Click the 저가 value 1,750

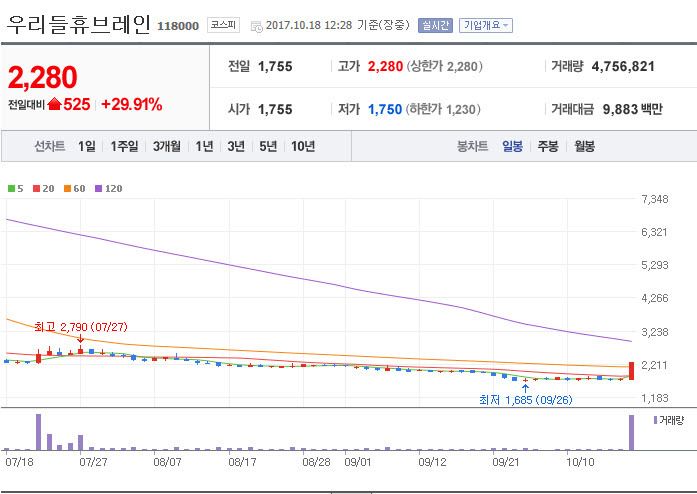click(385, 109)
